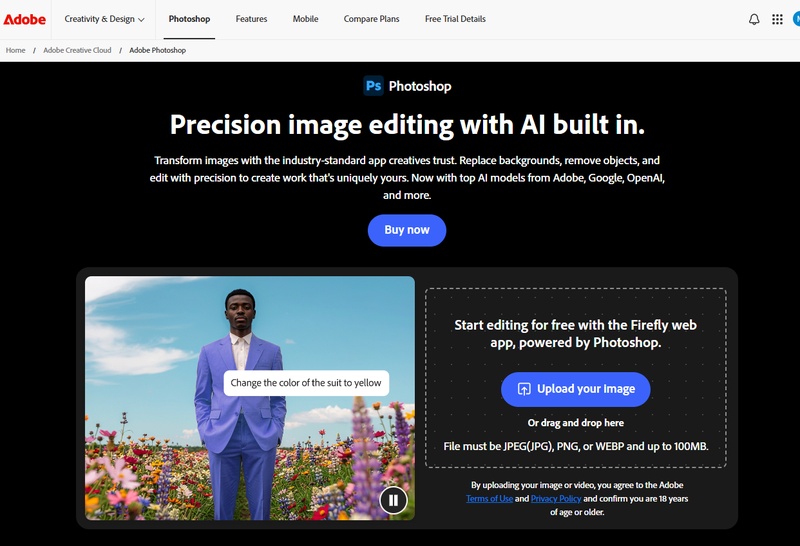
Task: Click the user profile avatar
Action: pos(796,19)
